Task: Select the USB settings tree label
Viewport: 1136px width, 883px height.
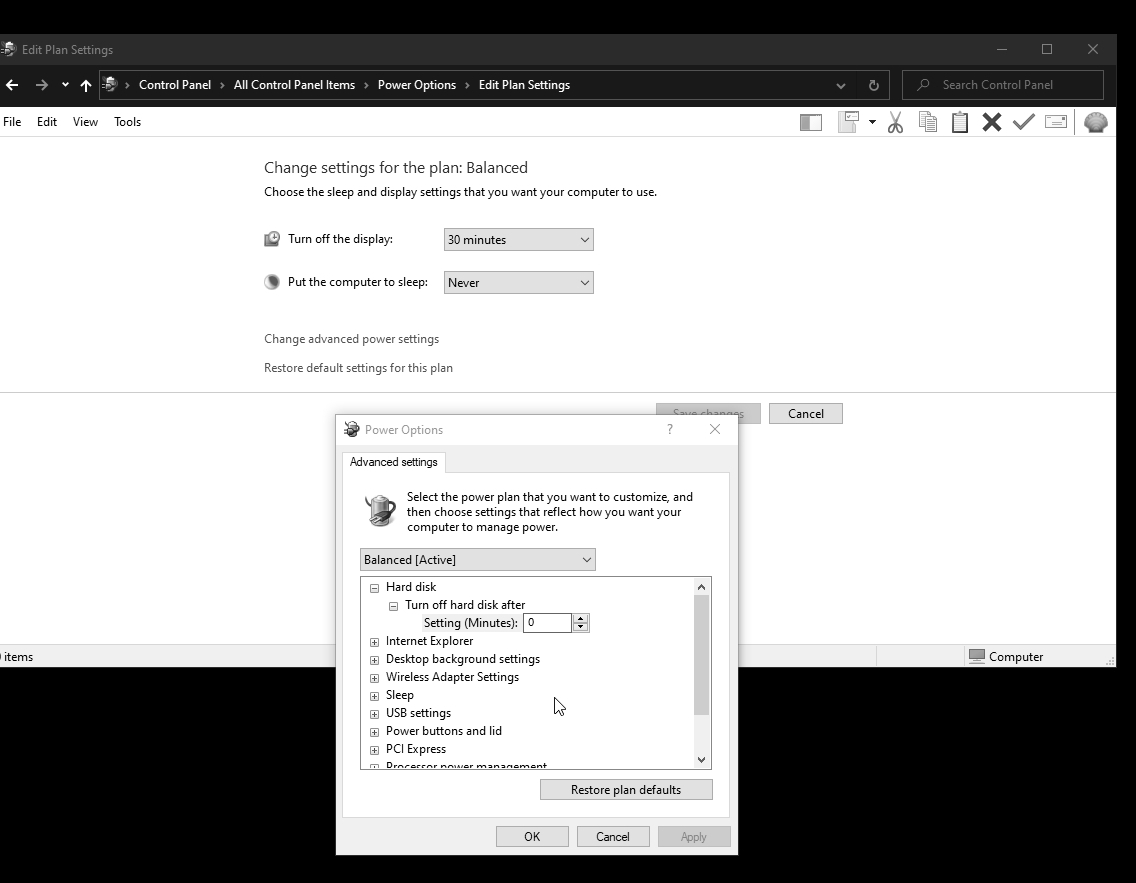Action: [x=418, y=713]
